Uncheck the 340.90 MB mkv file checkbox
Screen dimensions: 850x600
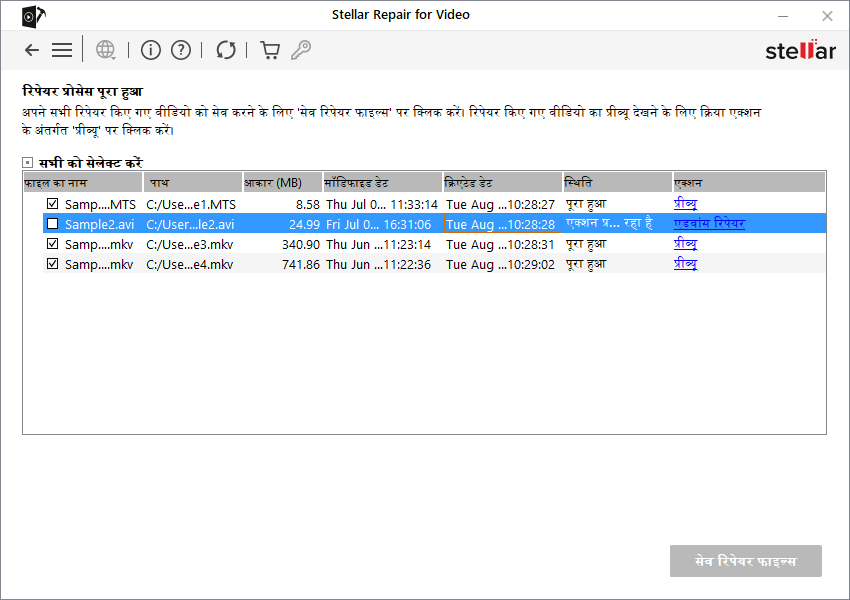coord(53,244)
